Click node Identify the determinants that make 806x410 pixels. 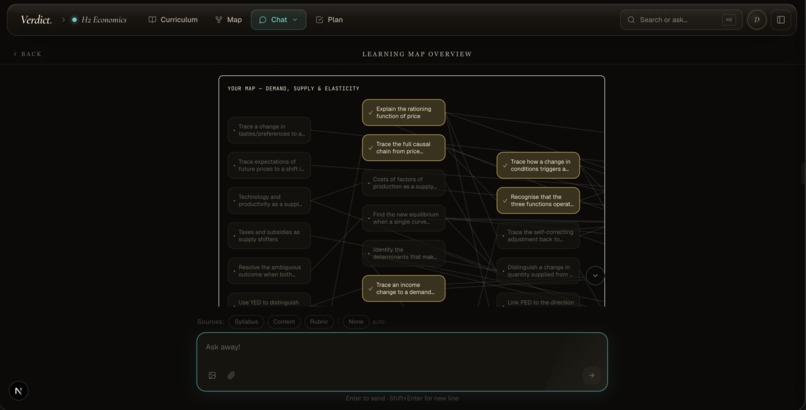[404, 253]
